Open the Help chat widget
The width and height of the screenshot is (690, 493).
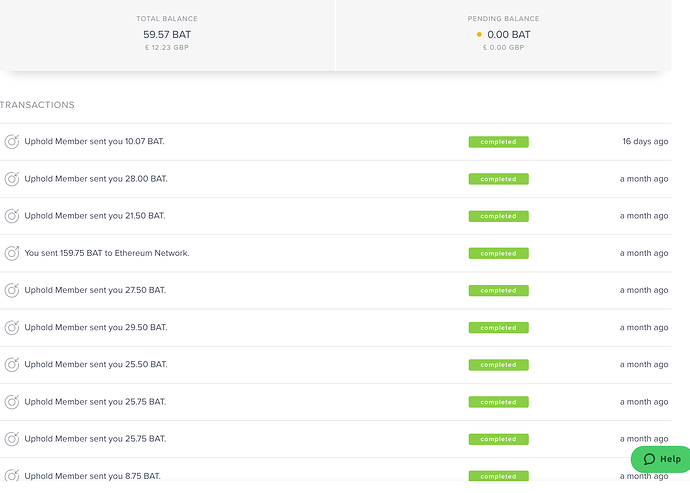pos(661,459)
